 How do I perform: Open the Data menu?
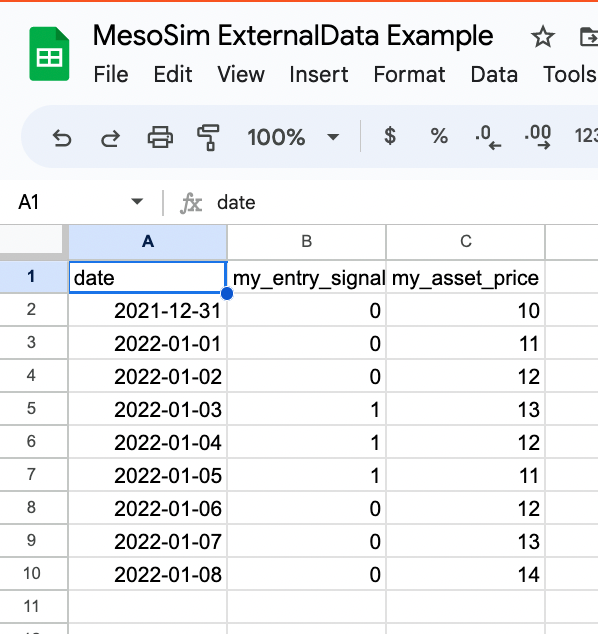(x=494, y=74)
